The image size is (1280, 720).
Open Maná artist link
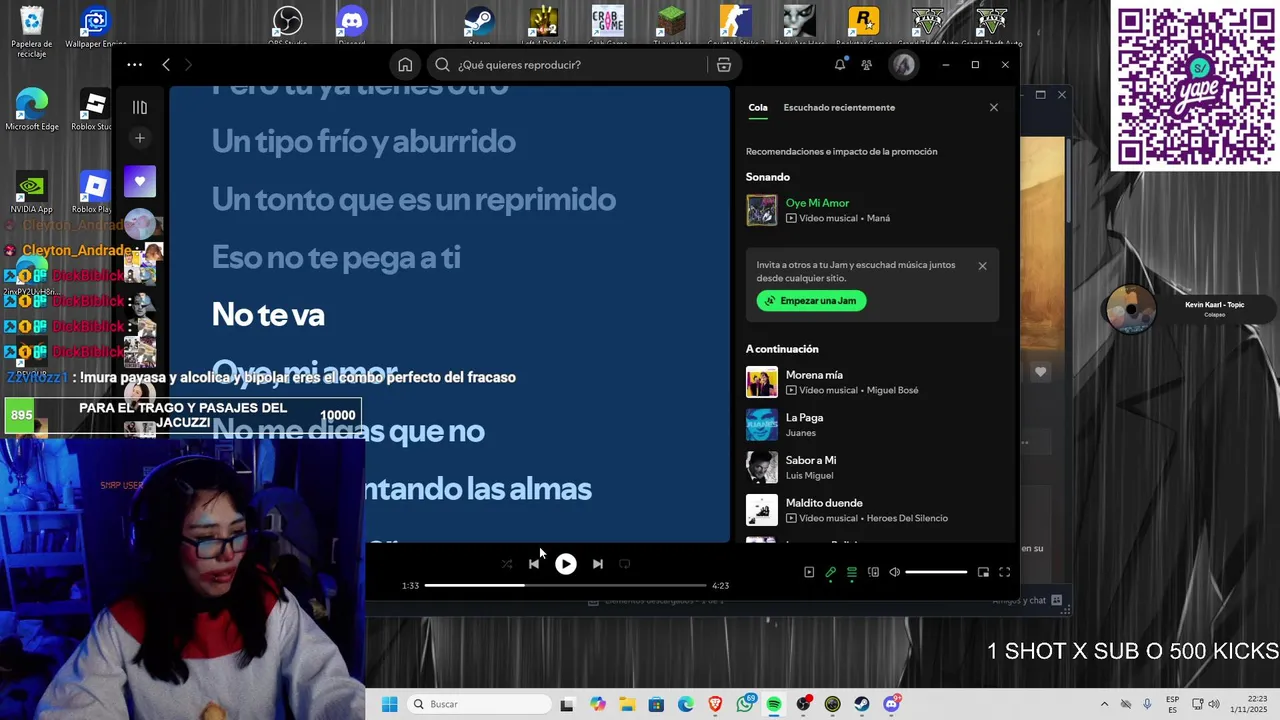pyautogui.click(x=879, y=218)
